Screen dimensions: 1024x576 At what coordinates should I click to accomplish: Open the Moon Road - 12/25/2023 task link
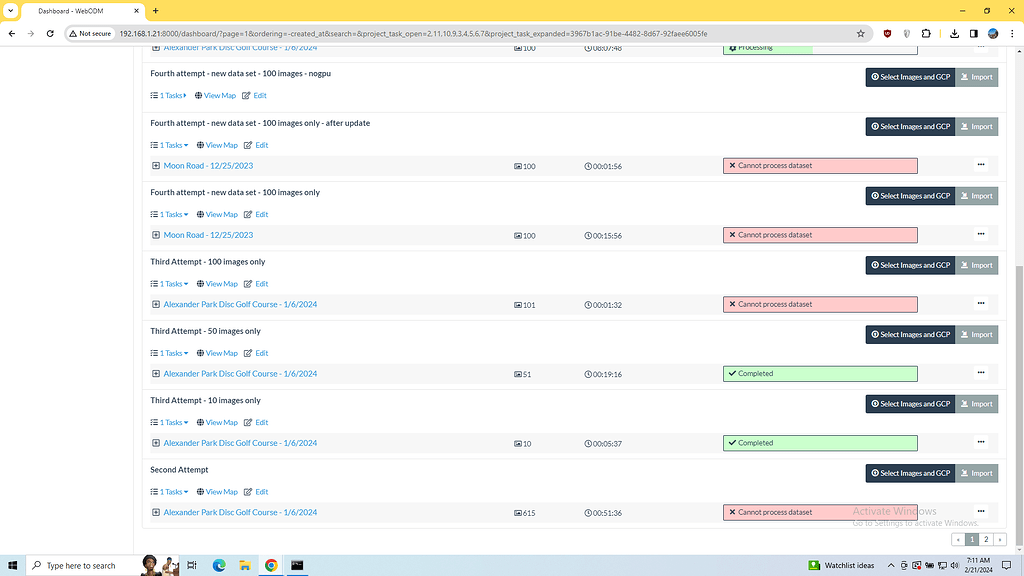click(207, 165)
